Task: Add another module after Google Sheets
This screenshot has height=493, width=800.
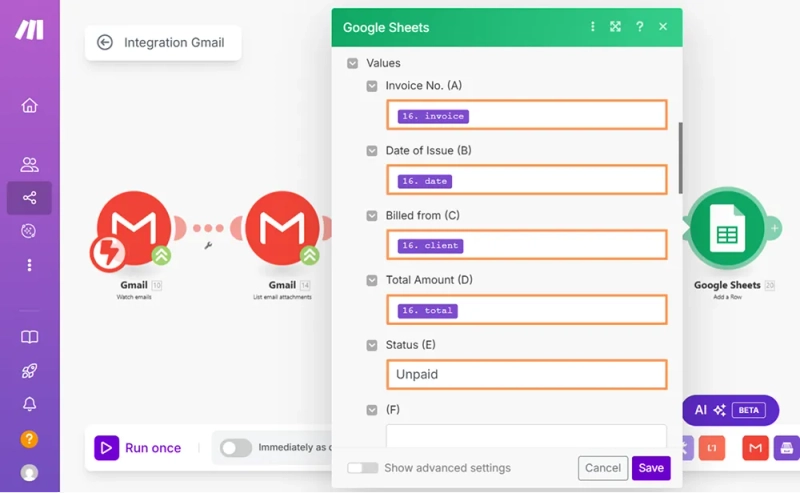Action: click(x=774, y=228)
